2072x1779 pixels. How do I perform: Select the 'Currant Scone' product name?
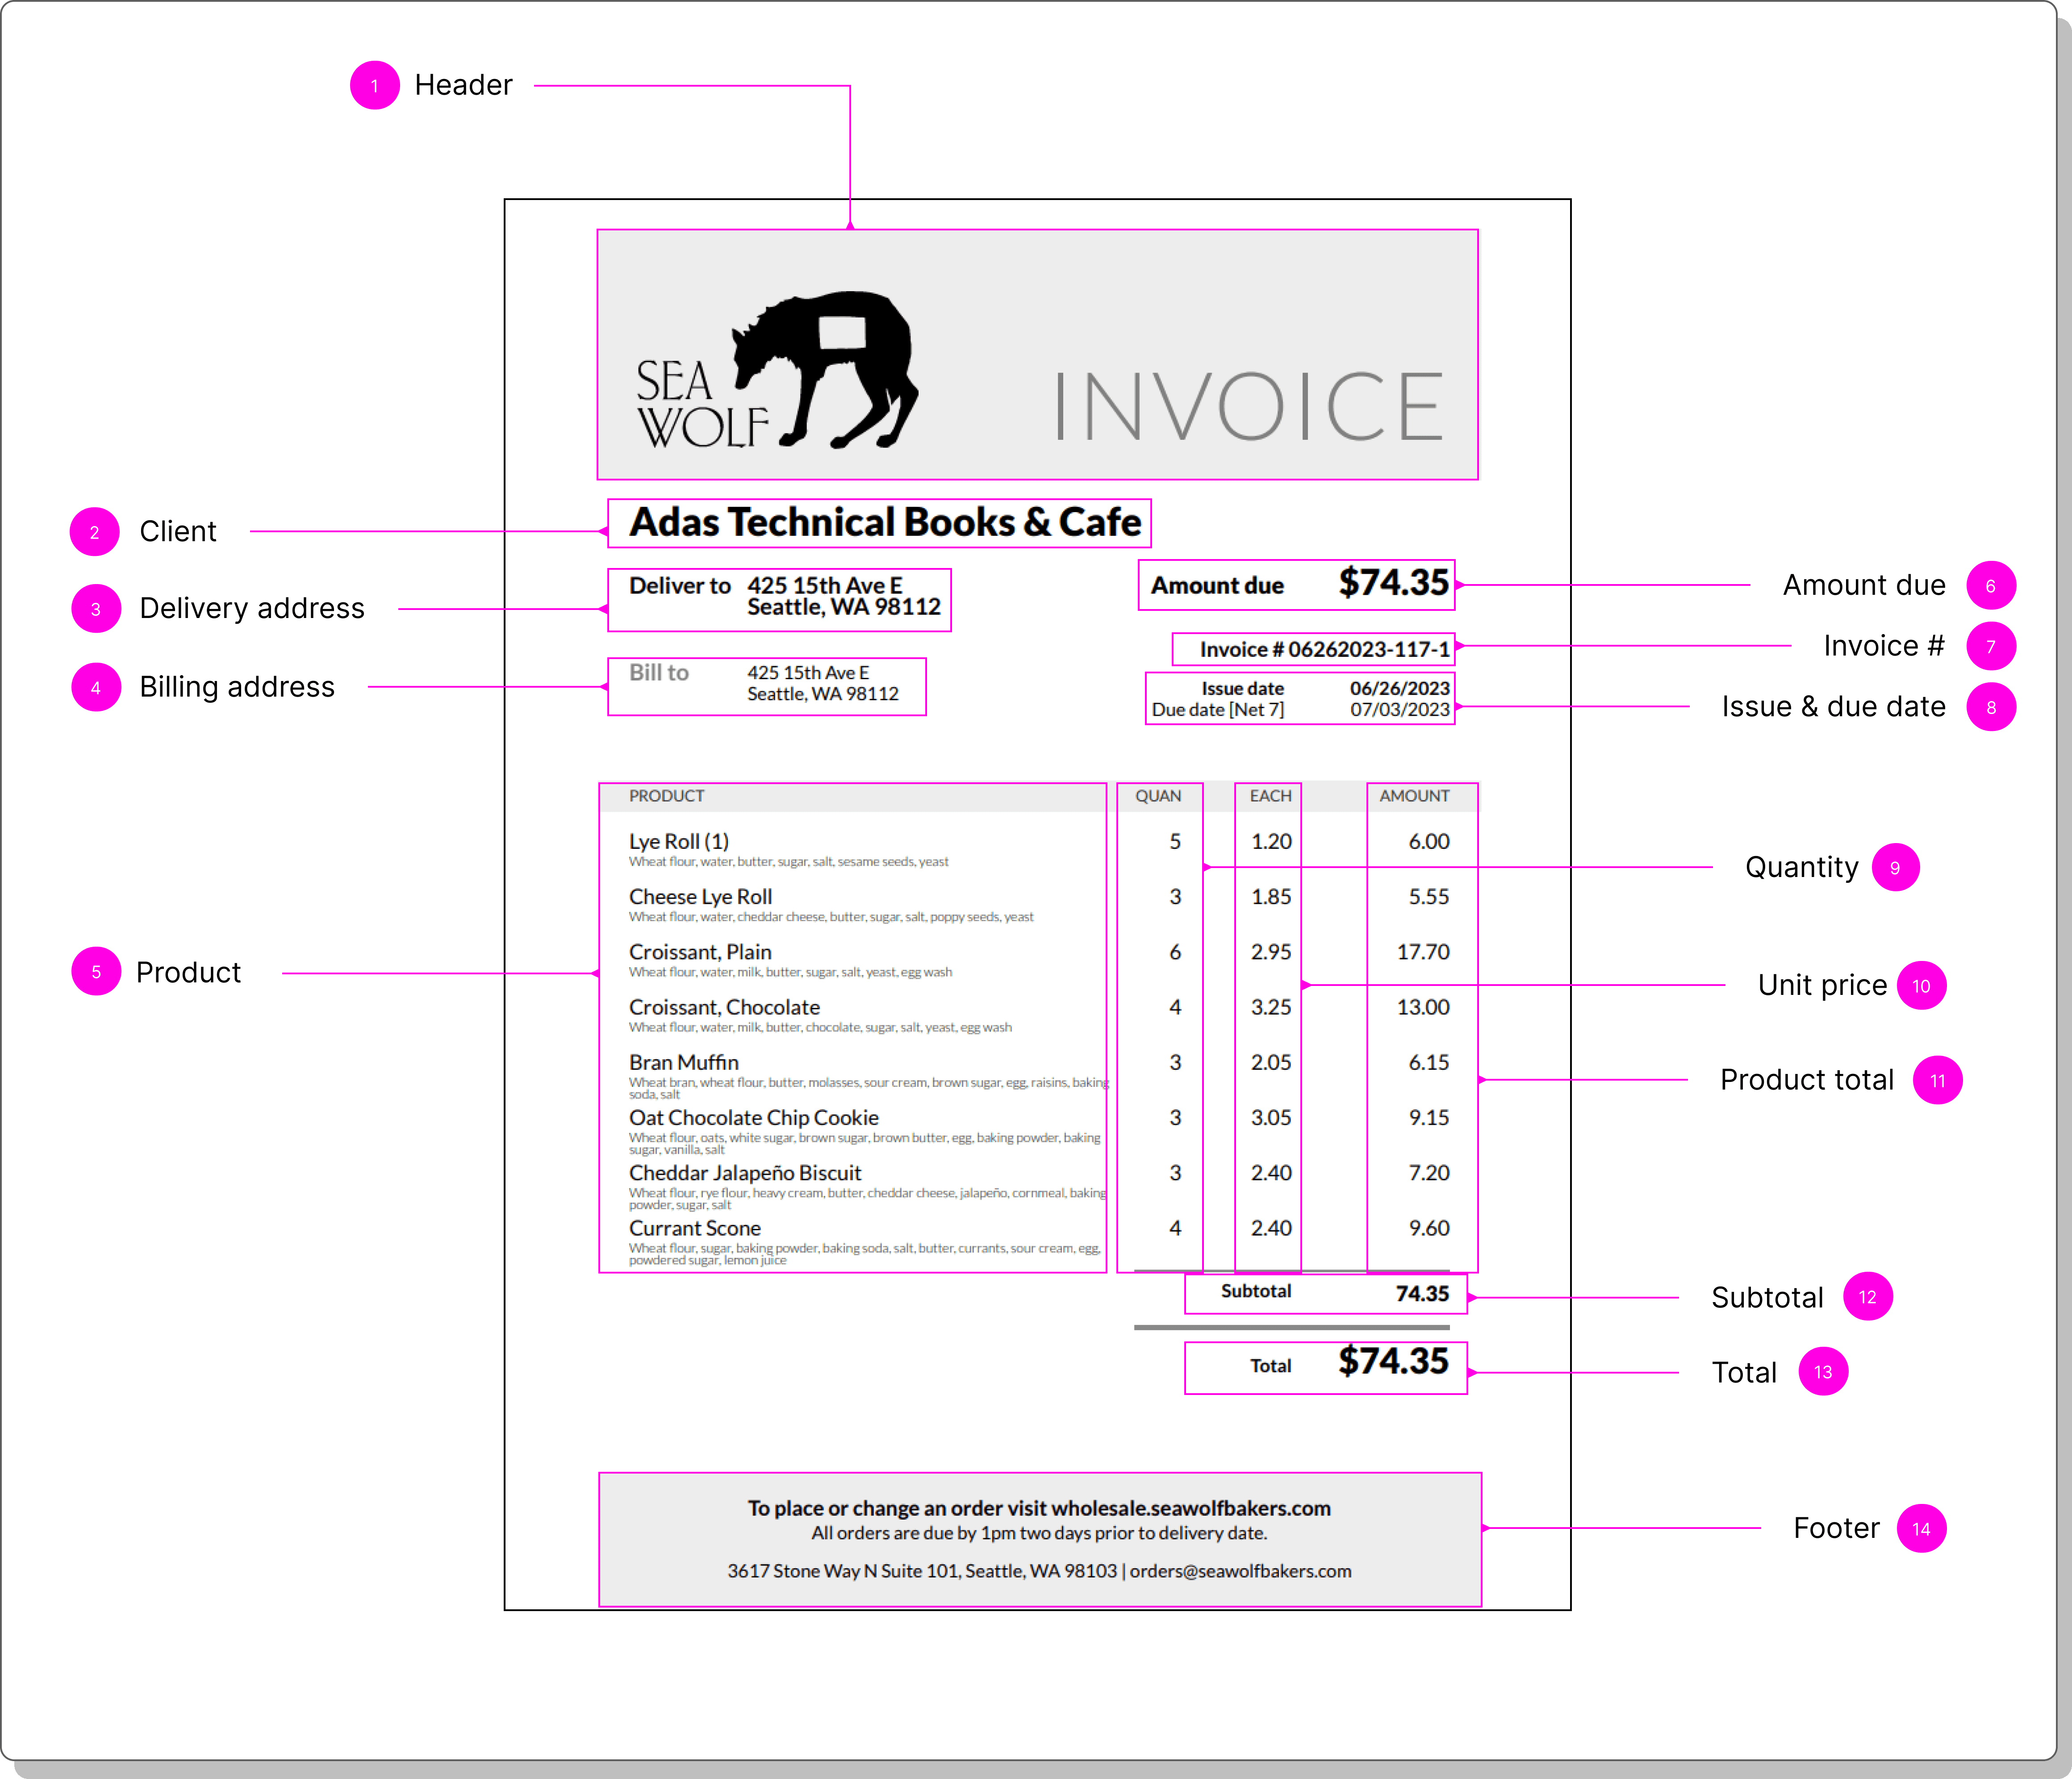pos(695,1228)
